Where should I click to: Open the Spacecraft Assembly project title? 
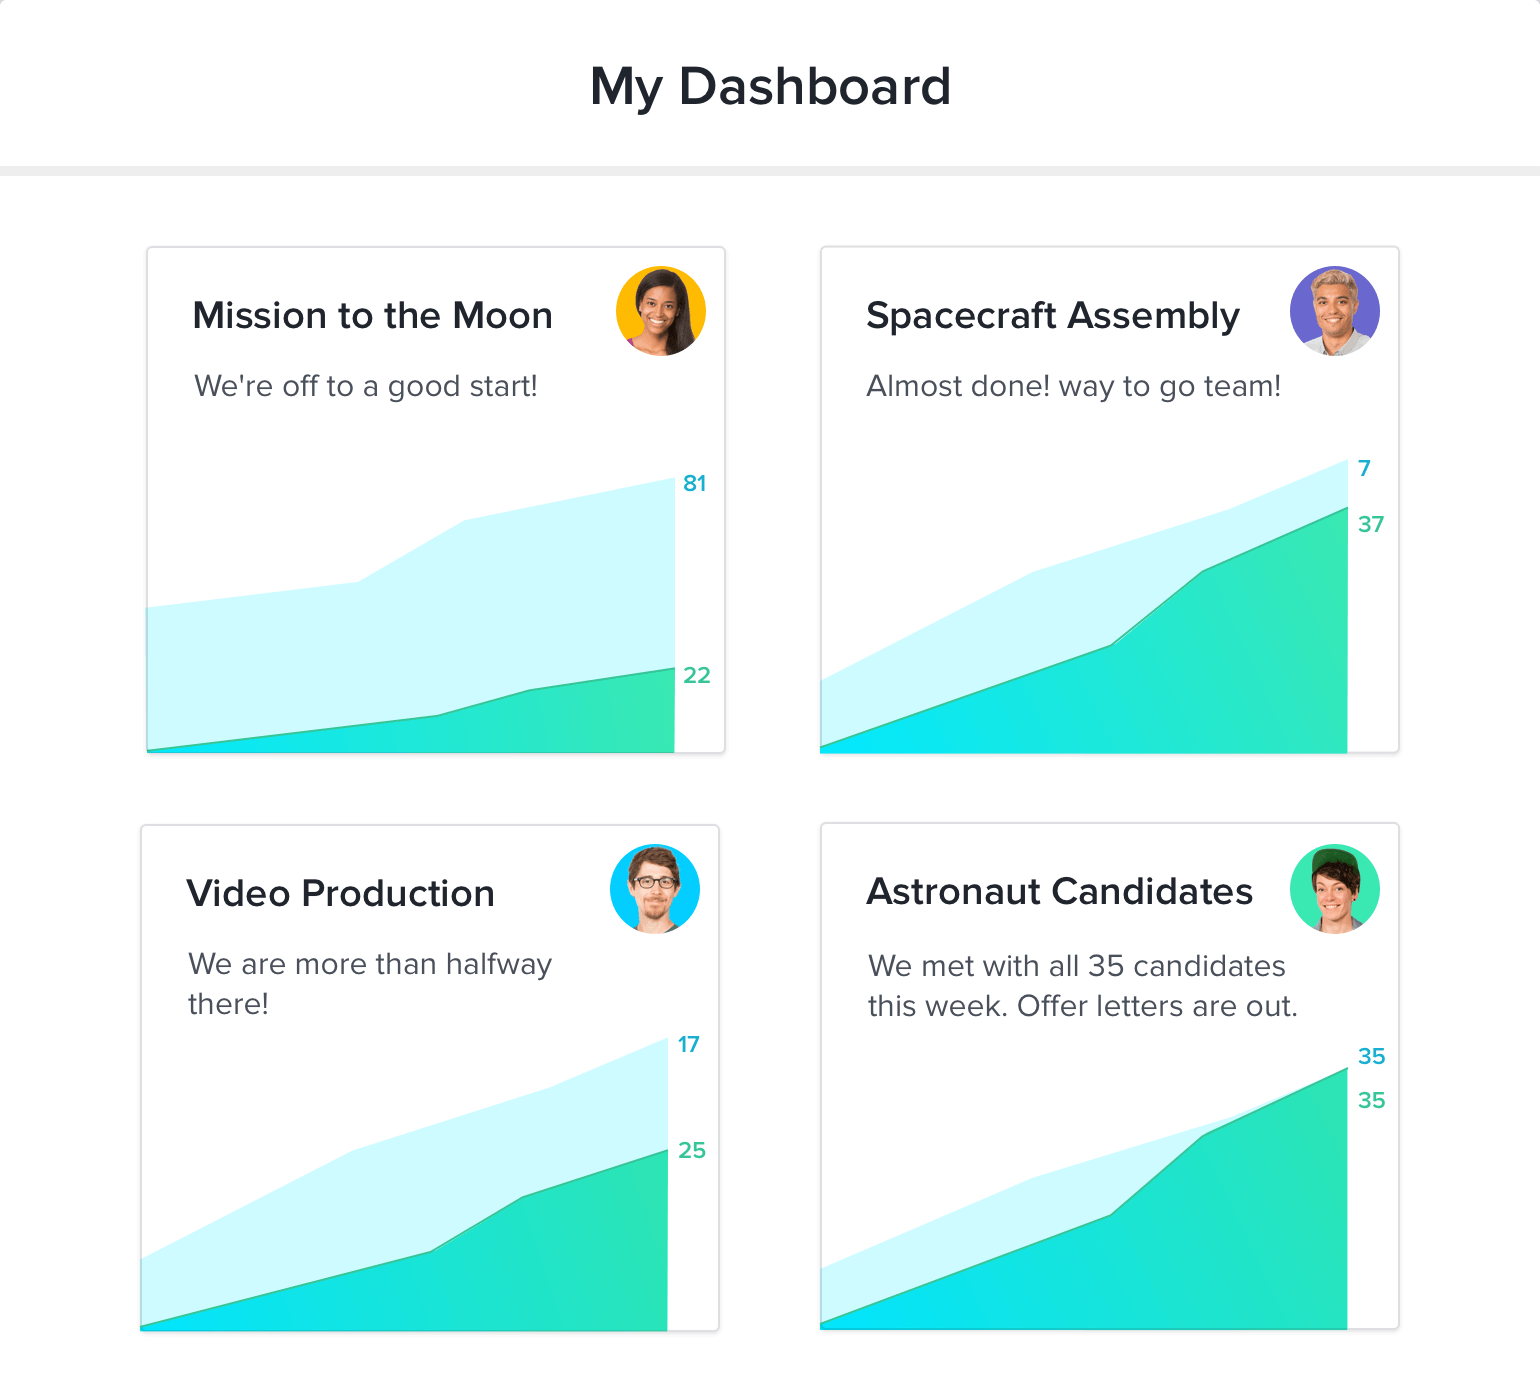tap(1052, 316)
